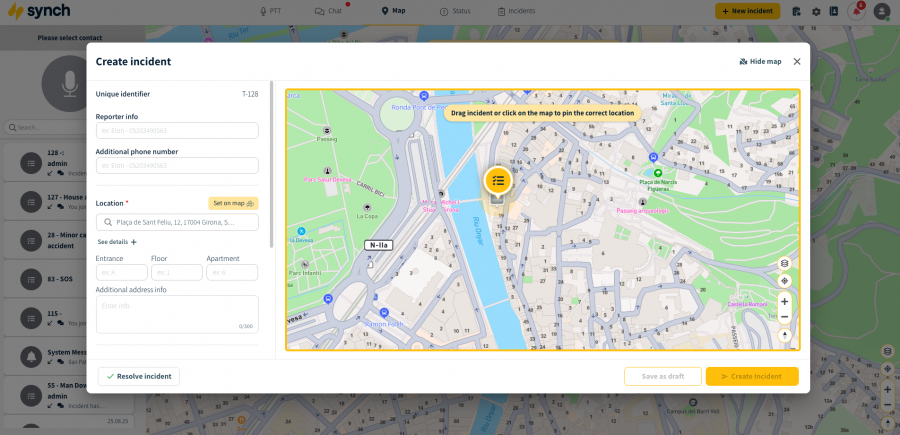Click the Reporter info input field
The height and width of the screenshot is (435, 900).
click(x=177, y=131)
